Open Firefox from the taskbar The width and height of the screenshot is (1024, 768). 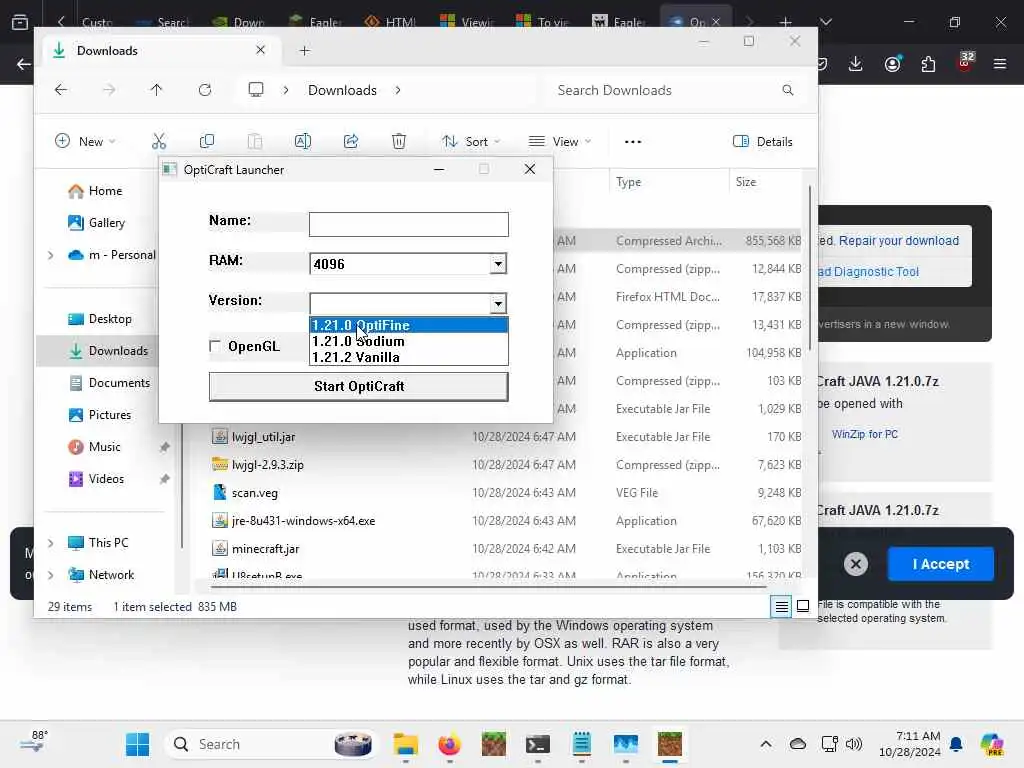449,744
